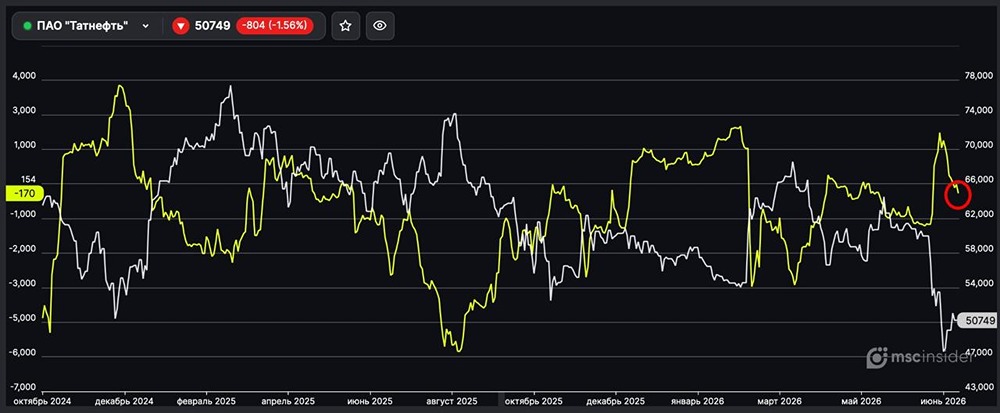Viewport: 1000px width, 413px height.
Task: Click the white 50749 price label on right axis
Action: pos(977,321)
